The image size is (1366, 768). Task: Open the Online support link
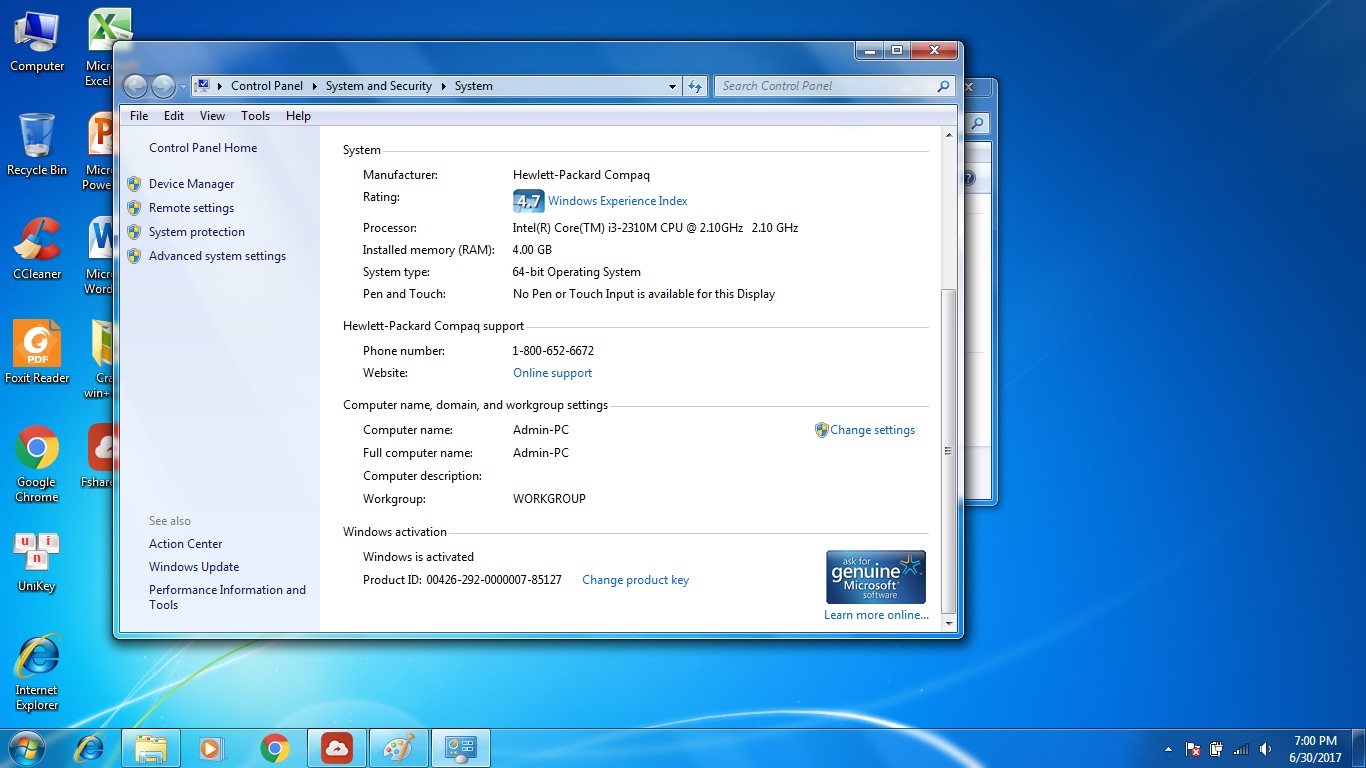pos(552,372)
